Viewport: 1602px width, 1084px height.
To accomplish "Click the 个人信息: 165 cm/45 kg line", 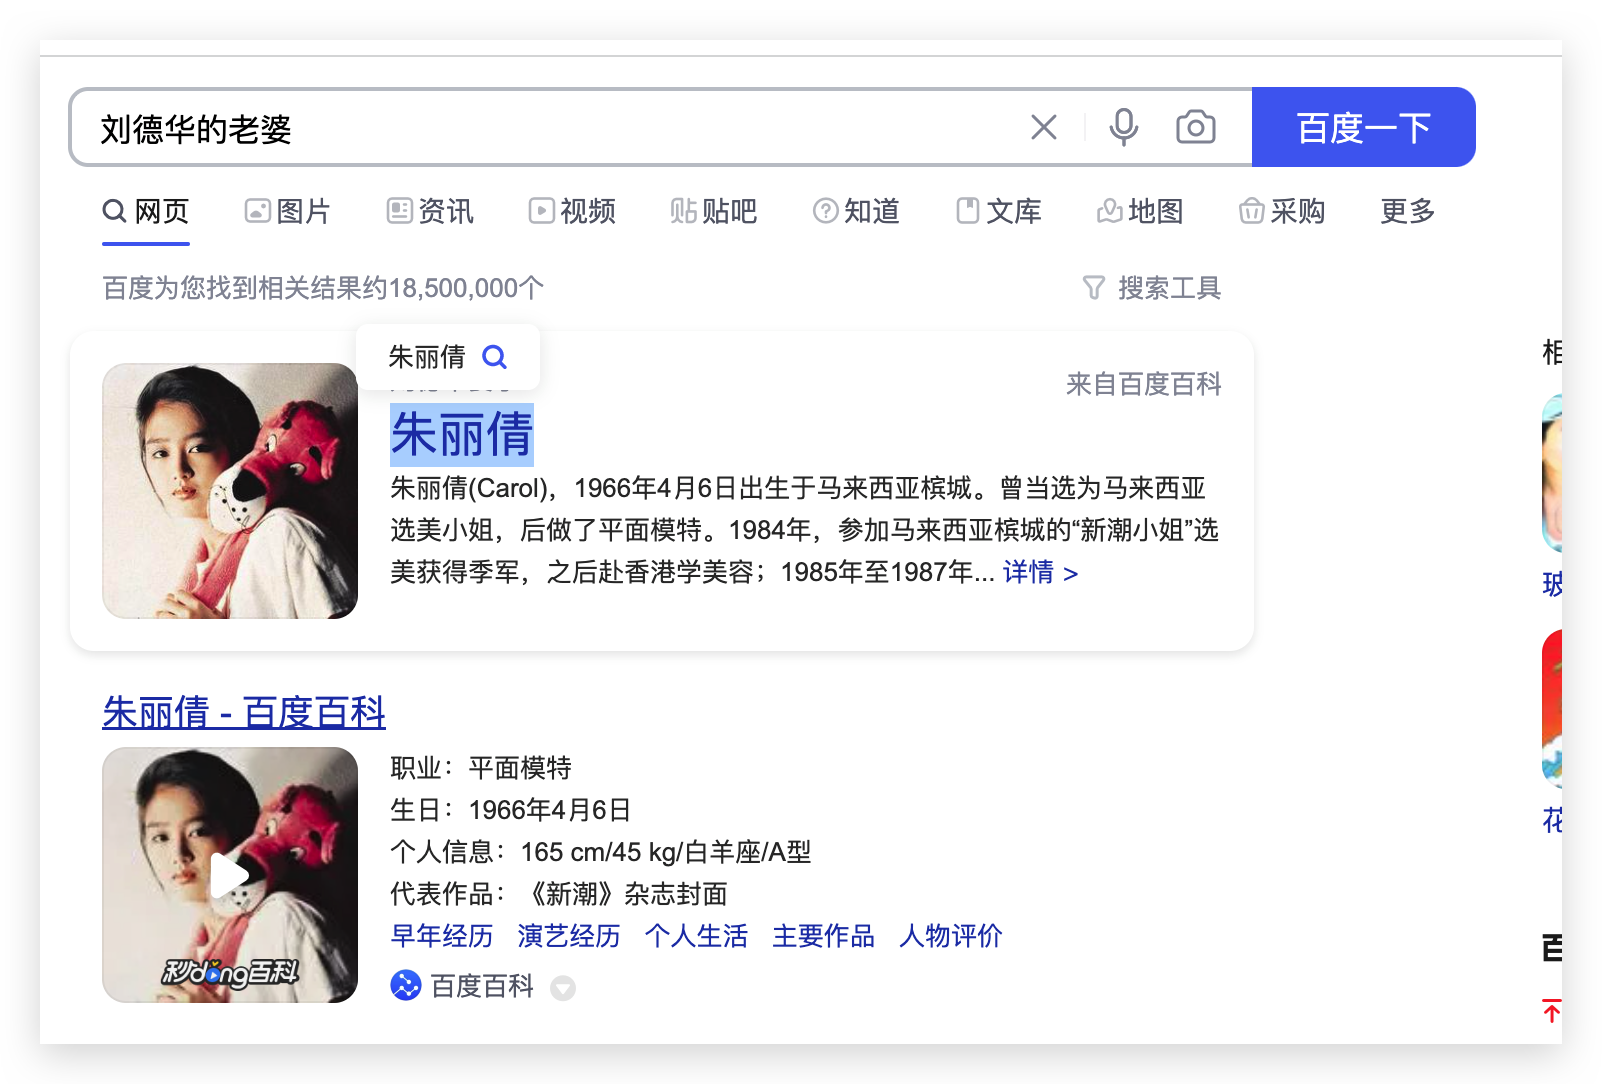I will [x=600, y=852].
